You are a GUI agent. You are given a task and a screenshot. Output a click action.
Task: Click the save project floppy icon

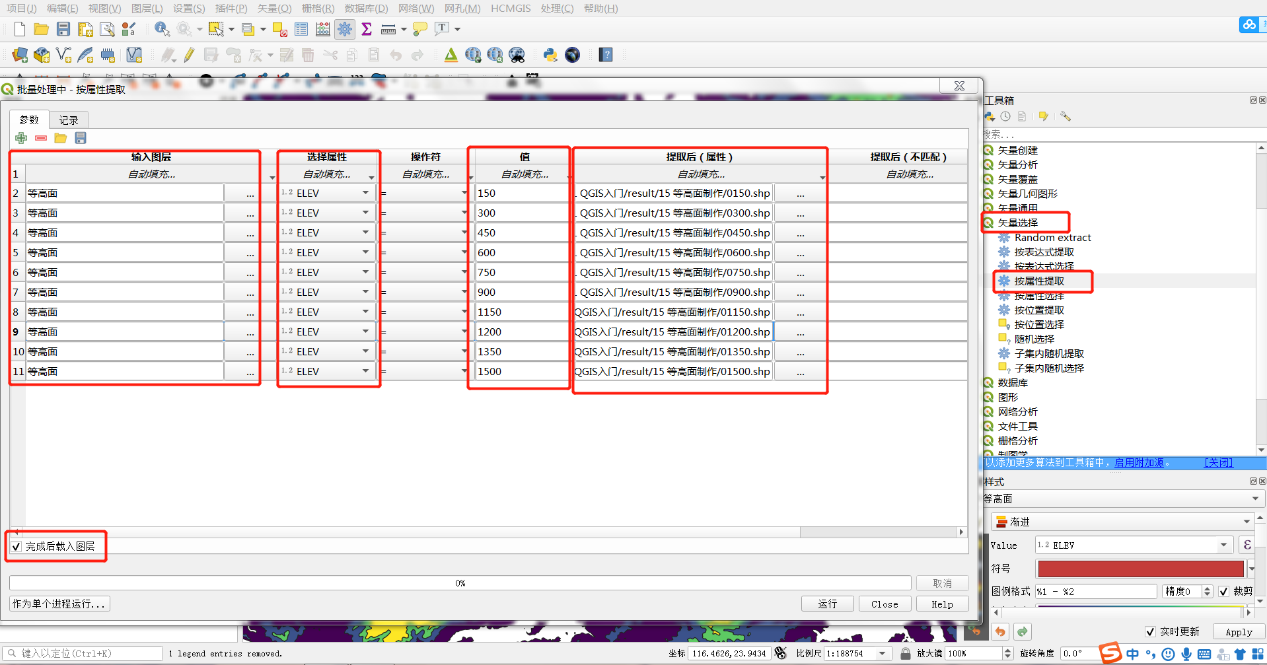point(63,29)
